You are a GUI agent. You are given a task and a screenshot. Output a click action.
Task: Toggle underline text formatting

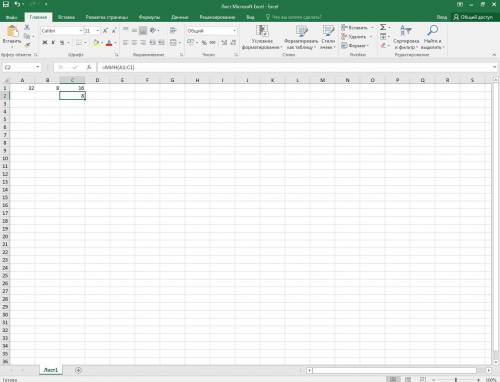[62, 43]
